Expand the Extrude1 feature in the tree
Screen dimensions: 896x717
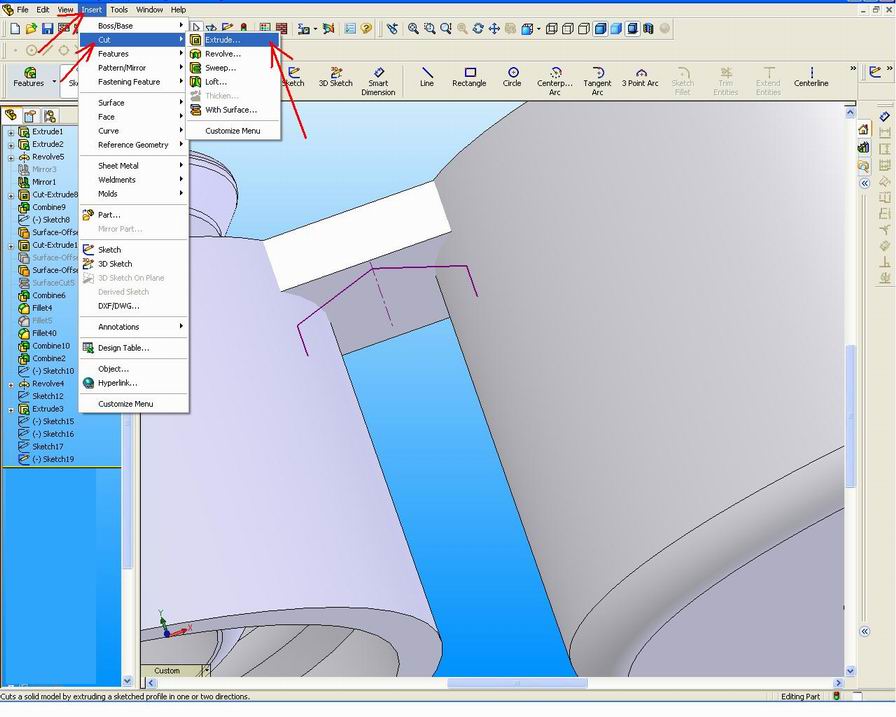tap(10, 131)
